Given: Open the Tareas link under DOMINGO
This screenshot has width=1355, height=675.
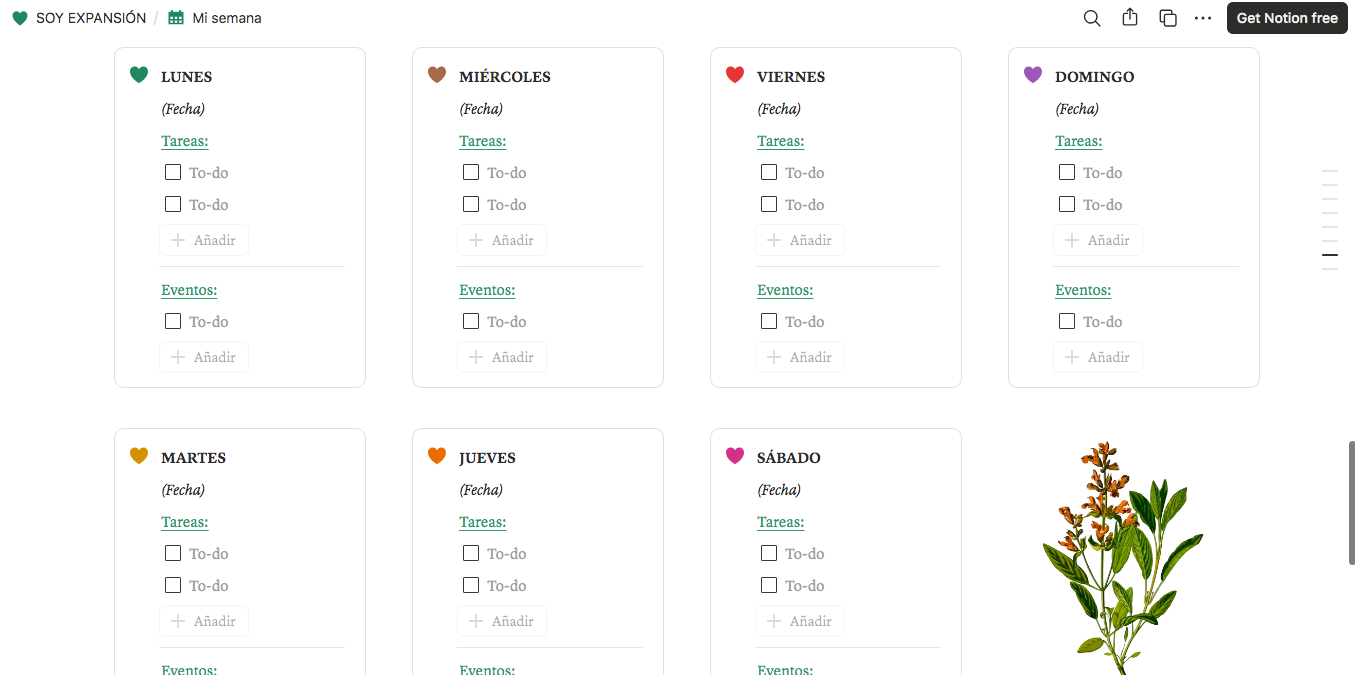Looking at the screenshot, I should click(x=1078, y=141).
